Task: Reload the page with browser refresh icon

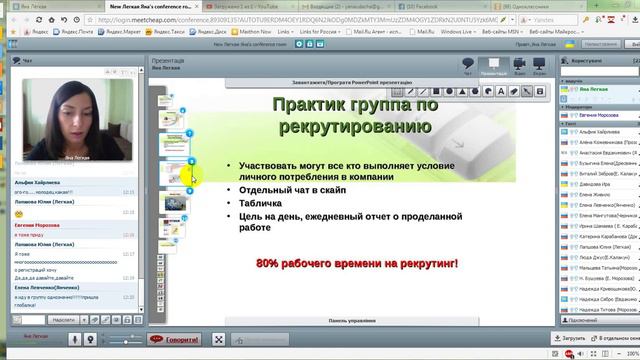Action: tap(39, 20)
